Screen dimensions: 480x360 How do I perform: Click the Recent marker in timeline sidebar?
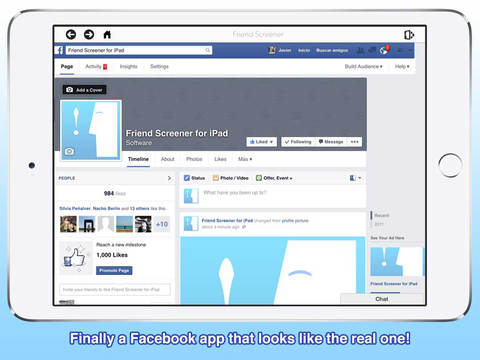pos(382,215)
